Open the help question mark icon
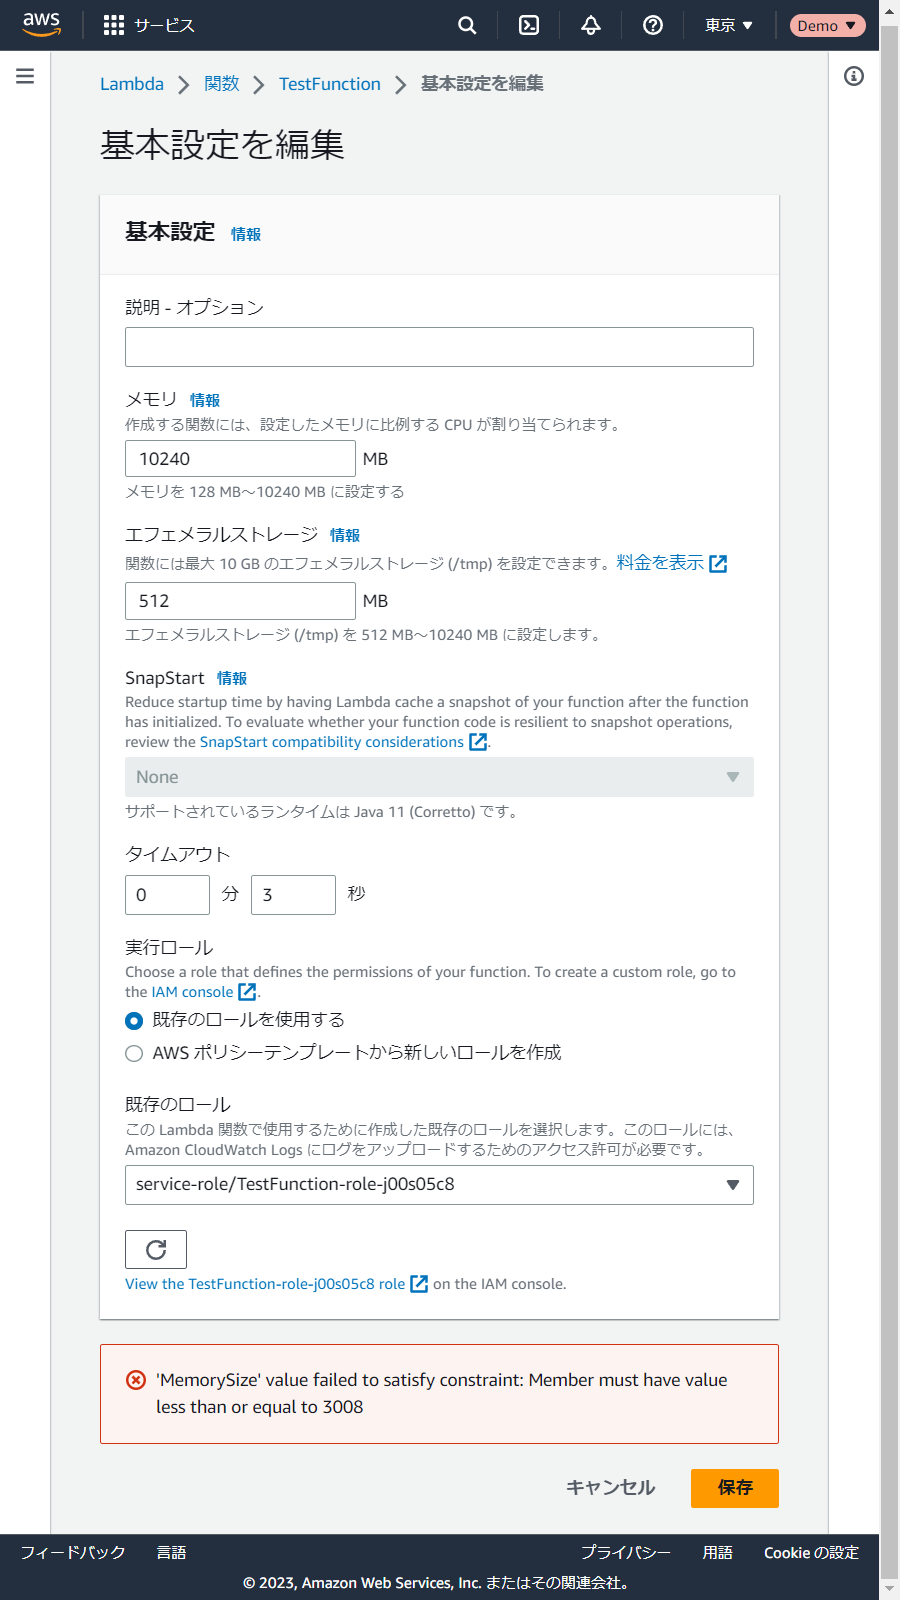 click(x=653, y=25)
